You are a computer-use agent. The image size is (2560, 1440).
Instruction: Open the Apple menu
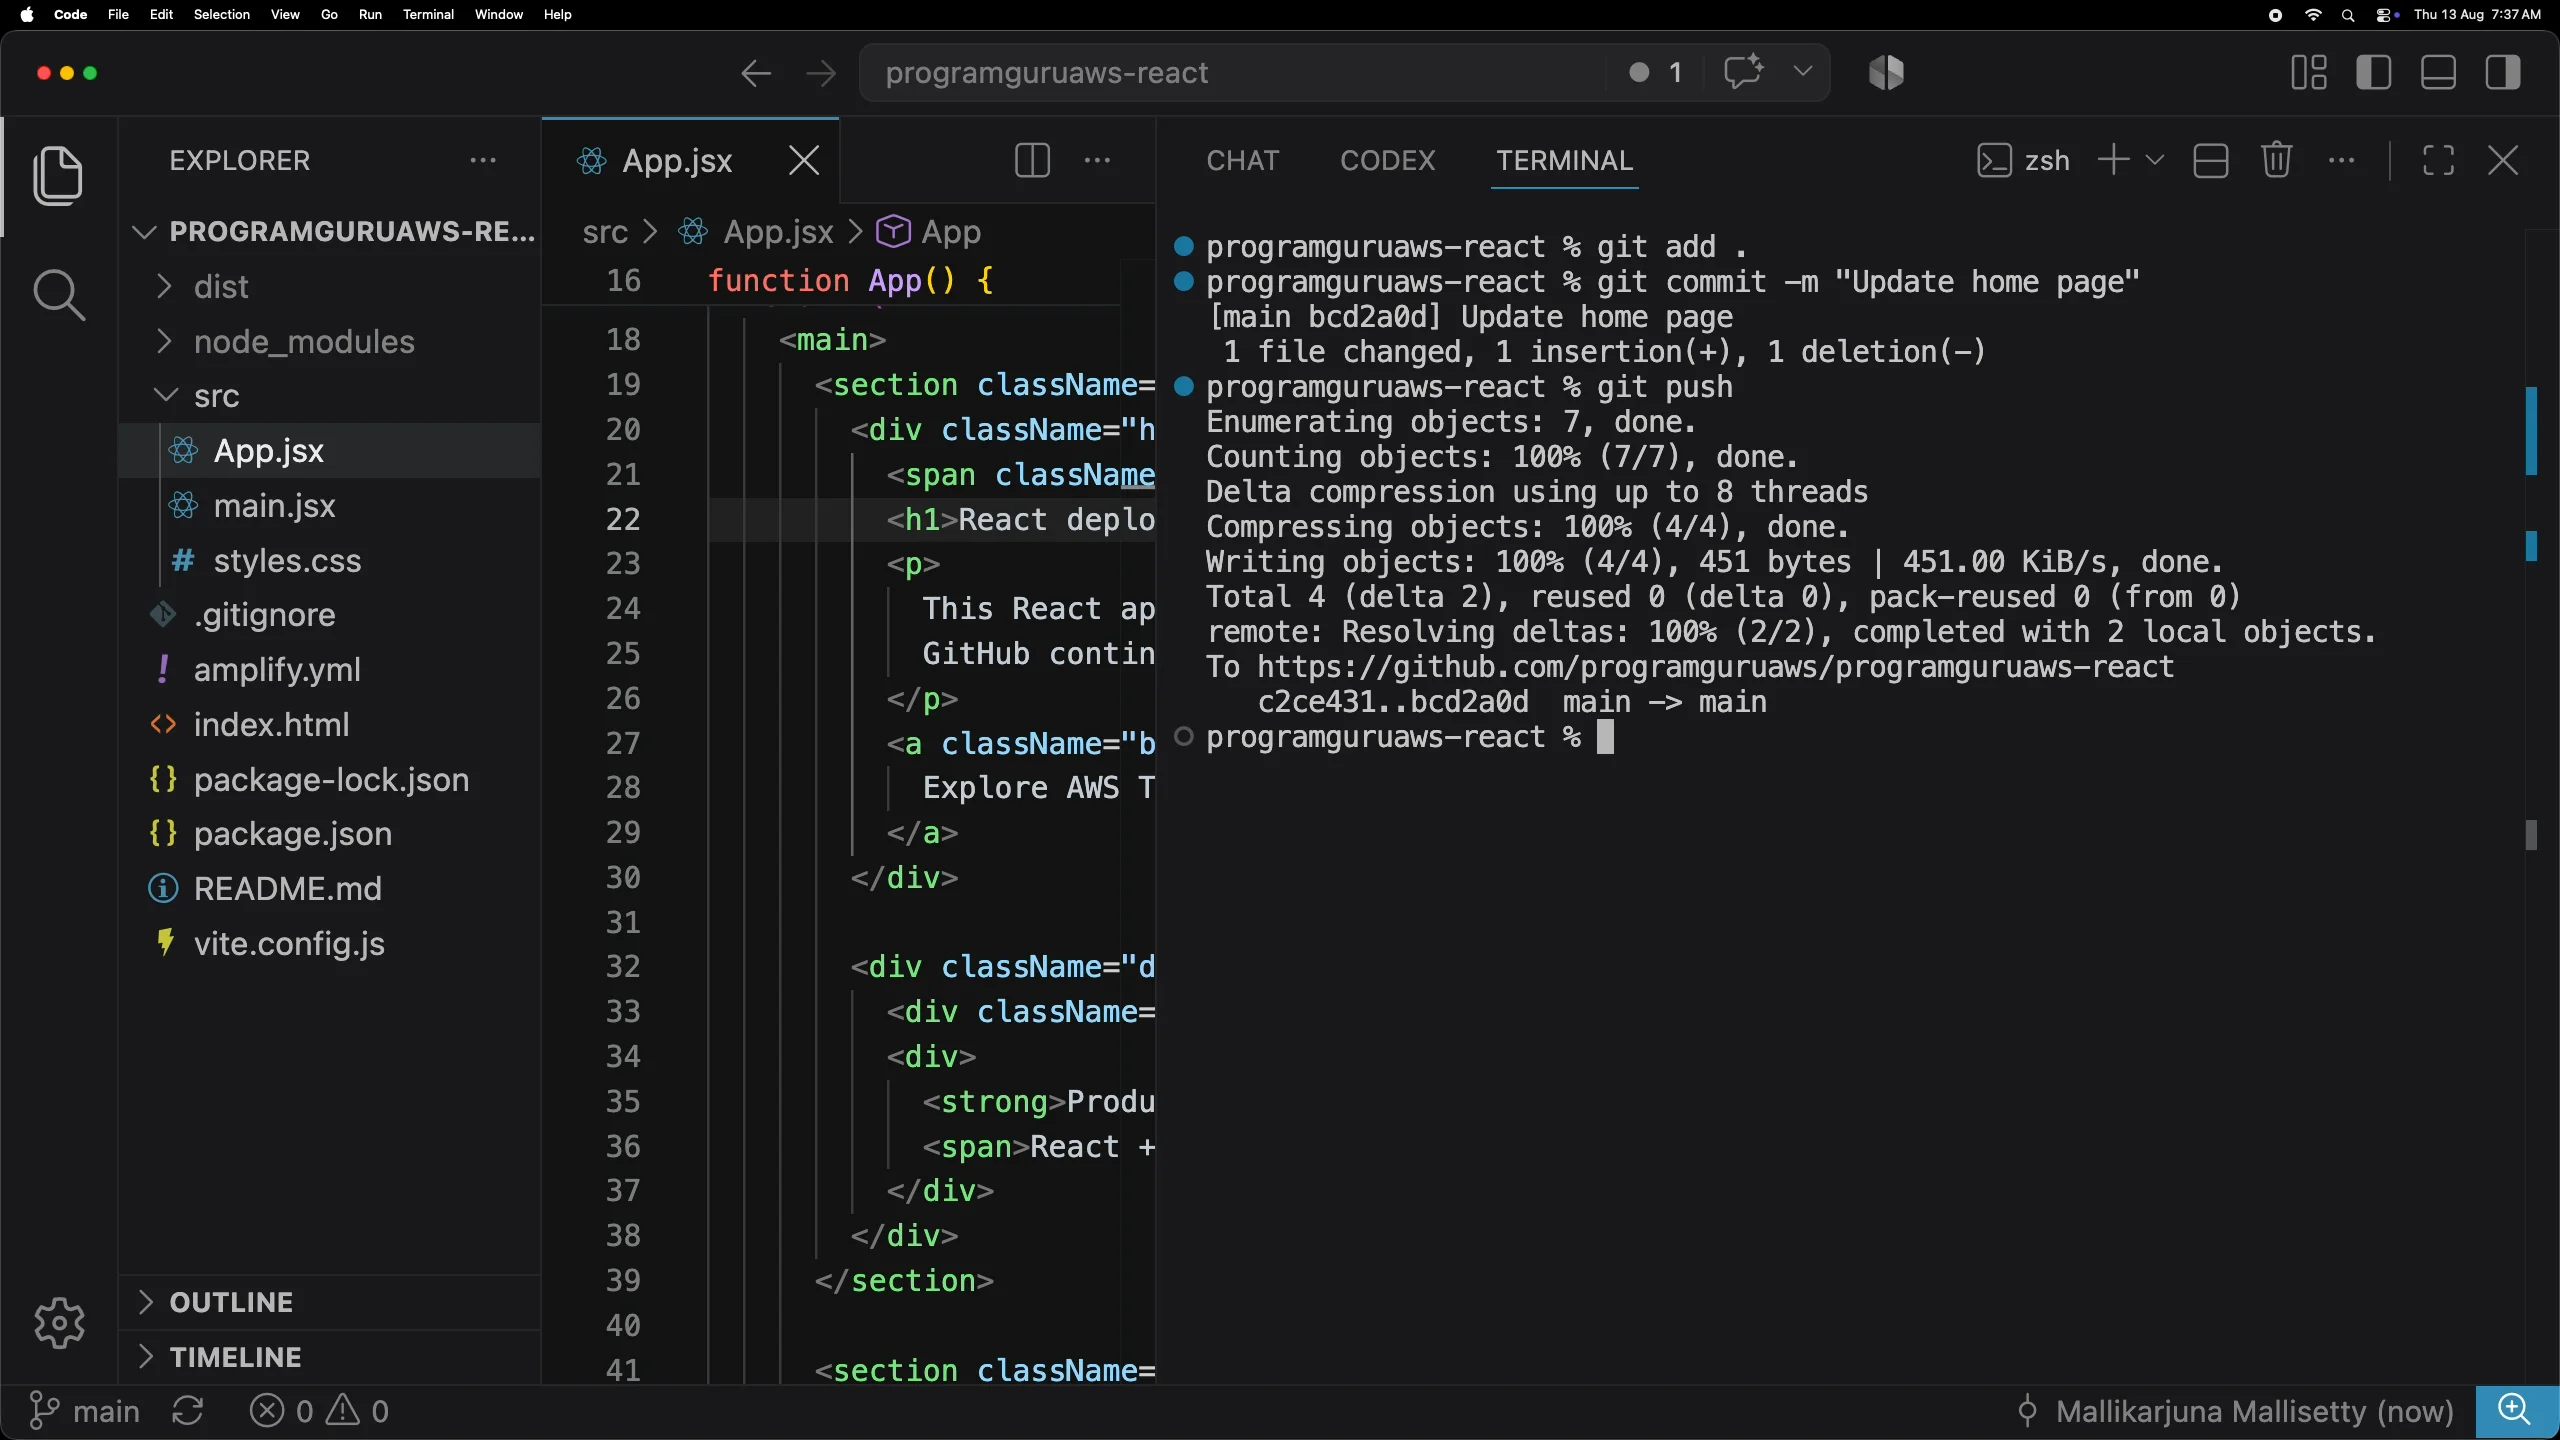27,14
